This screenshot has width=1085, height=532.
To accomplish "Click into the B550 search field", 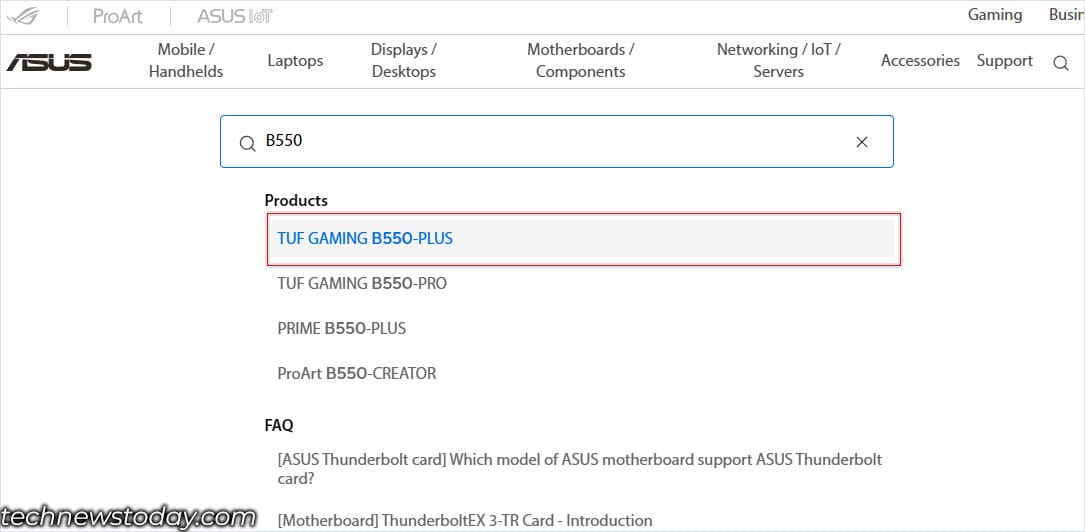I will tap(556, 141).
